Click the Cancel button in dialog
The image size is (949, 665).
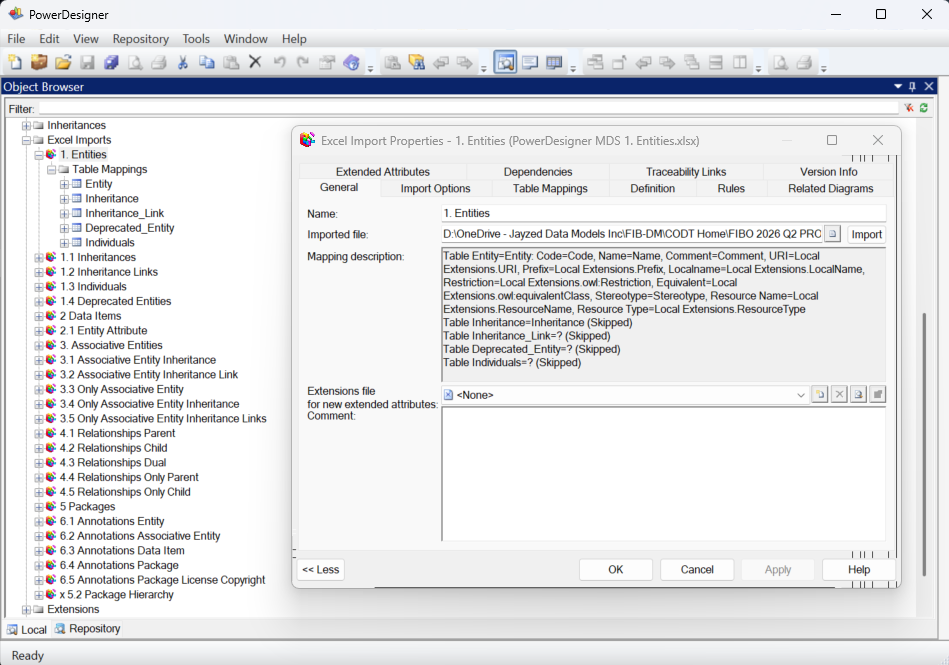[697, 569]
